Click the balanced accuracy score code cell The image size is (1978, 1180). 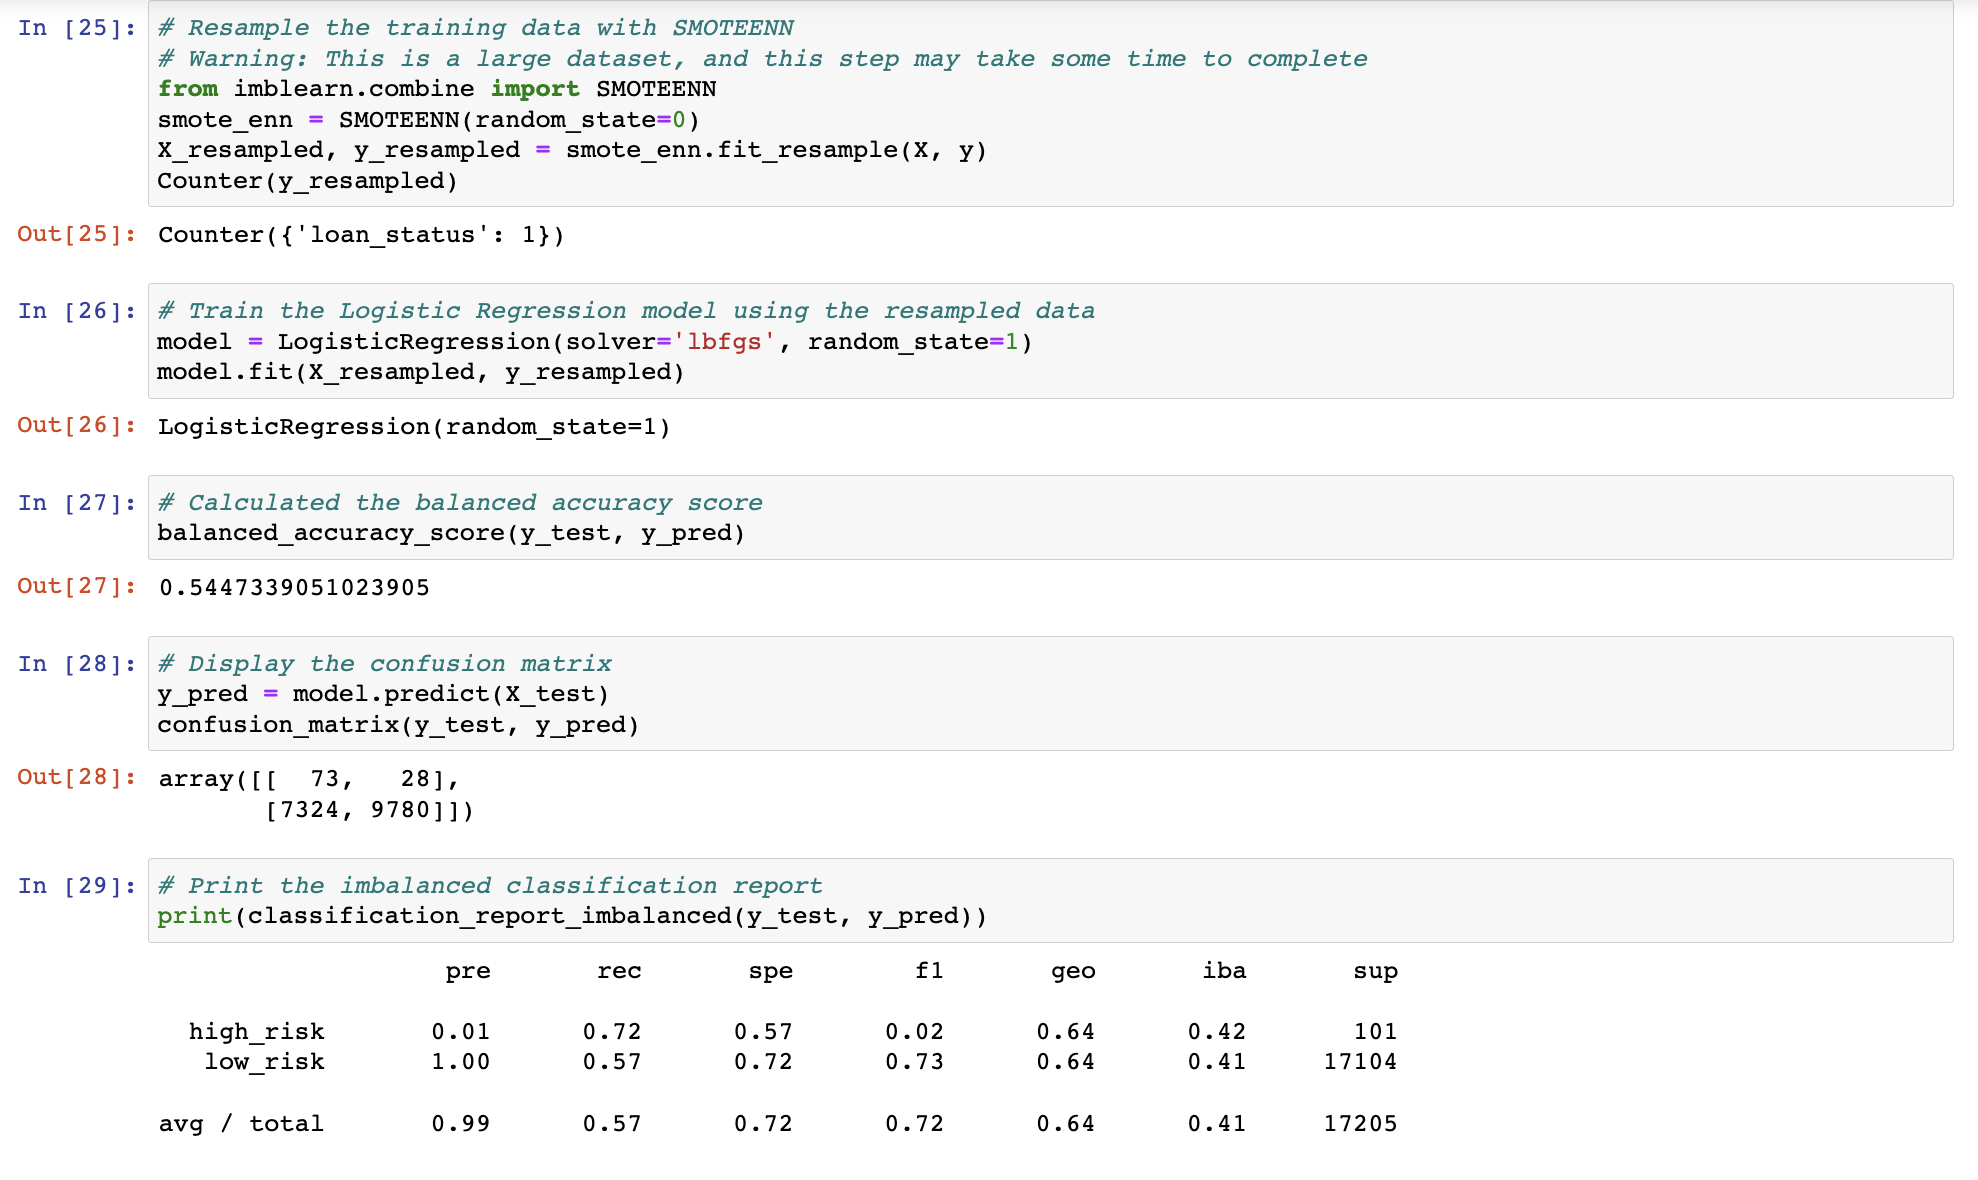click(x=1050, y=518)
